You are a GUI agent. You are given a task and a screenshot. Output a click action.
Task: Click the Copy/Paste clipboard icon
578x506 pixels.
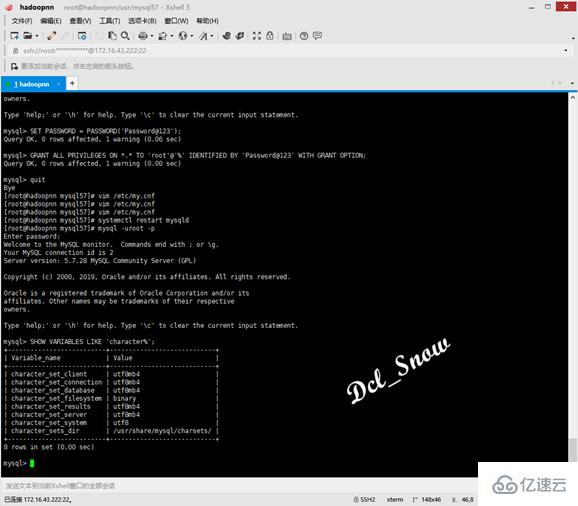112,35
